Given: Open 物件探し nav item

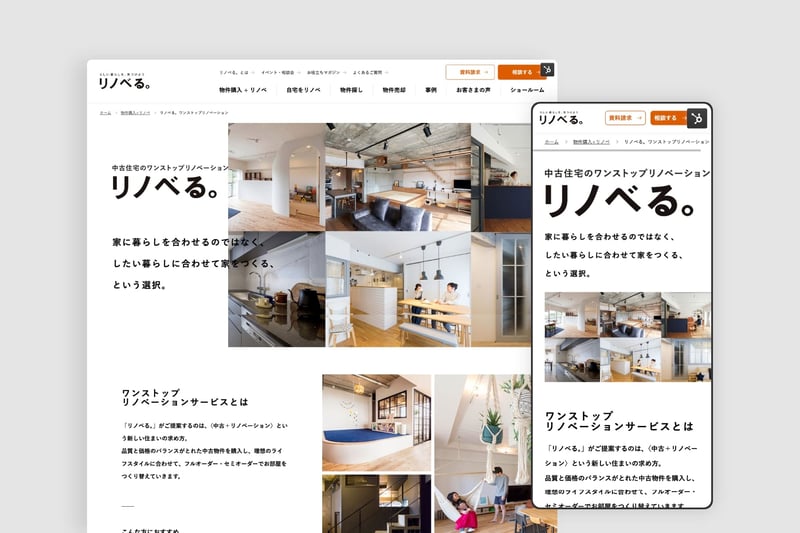Looking at the screenshot, I should pyautogui.click(x=352, y=90).
